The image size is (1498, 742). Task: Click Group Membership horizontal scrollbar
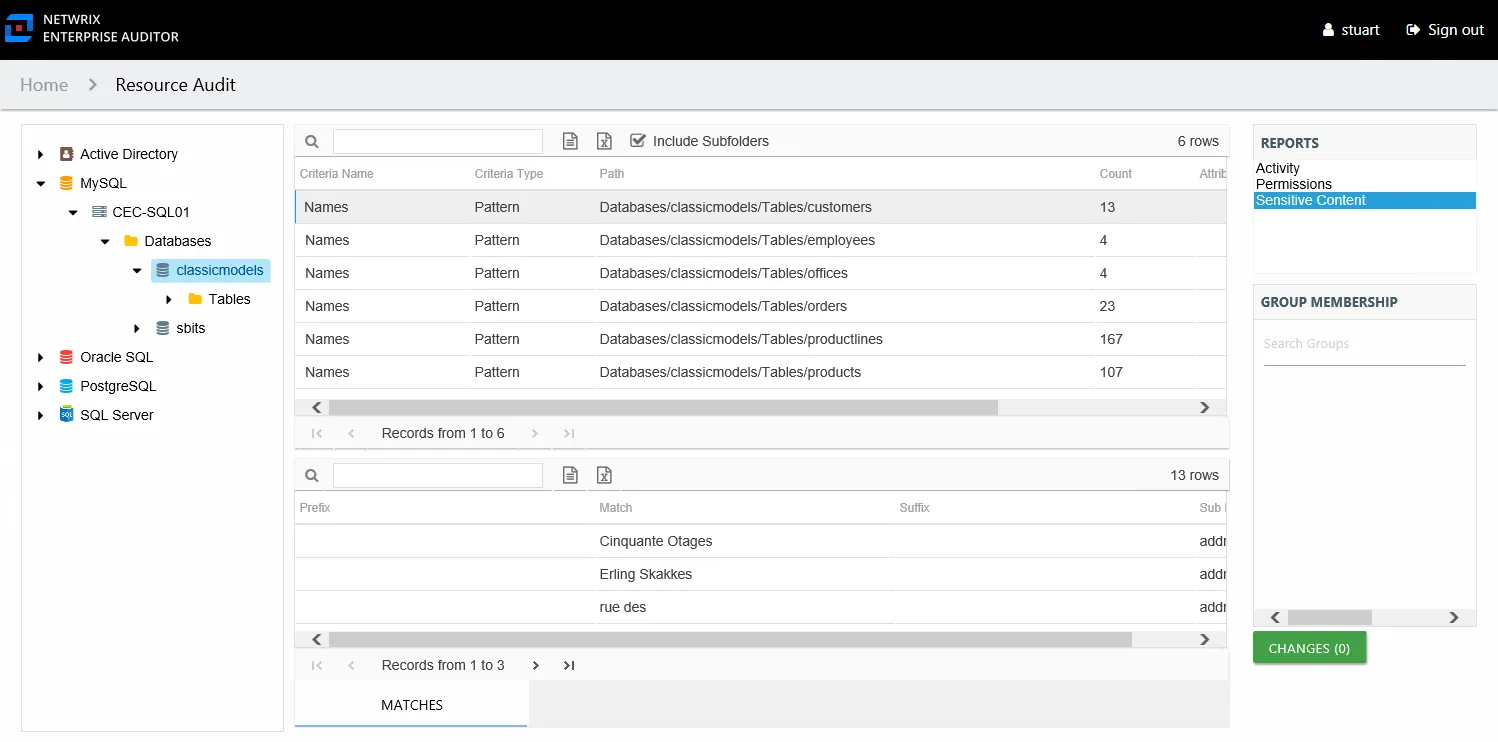(x=1330, y=618)
